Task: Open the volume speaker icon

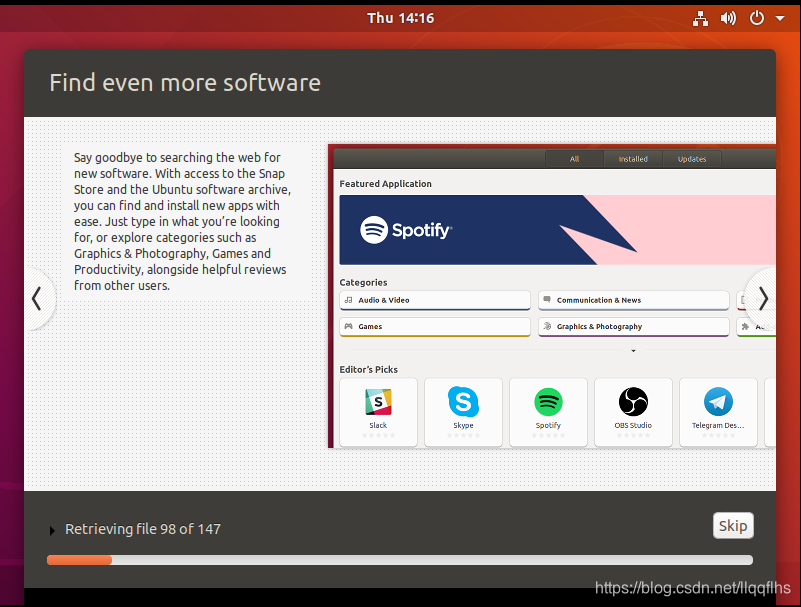Action: [x=728, y=18]
